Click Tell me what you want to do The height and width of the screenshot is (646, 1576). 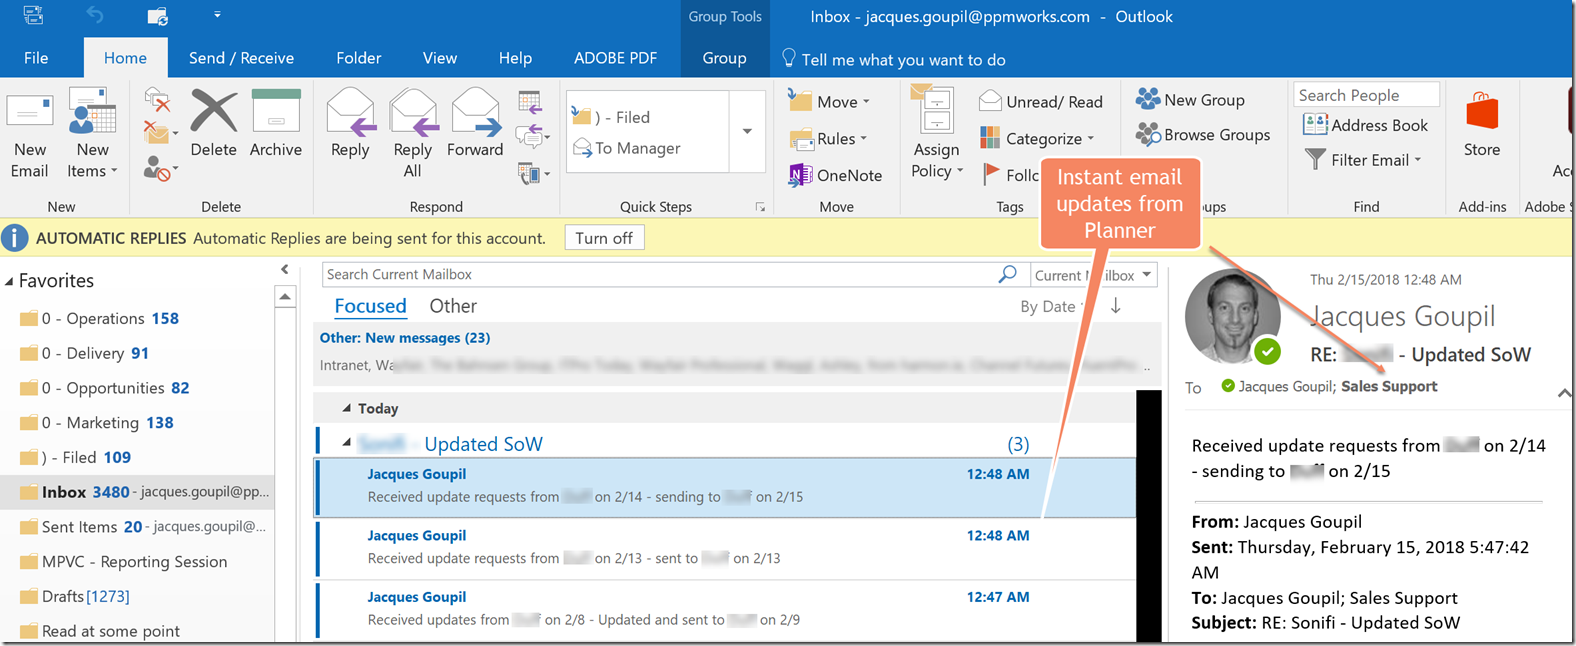tap(894, 59)
